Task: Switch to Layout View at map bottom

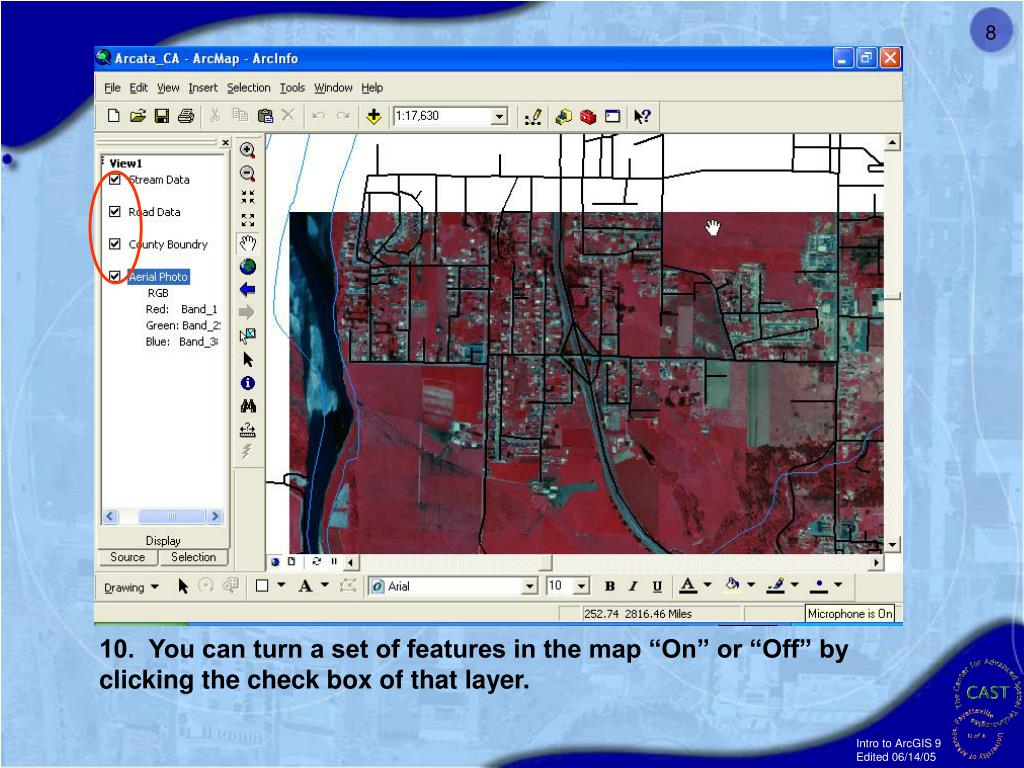Action: point(291,562)
